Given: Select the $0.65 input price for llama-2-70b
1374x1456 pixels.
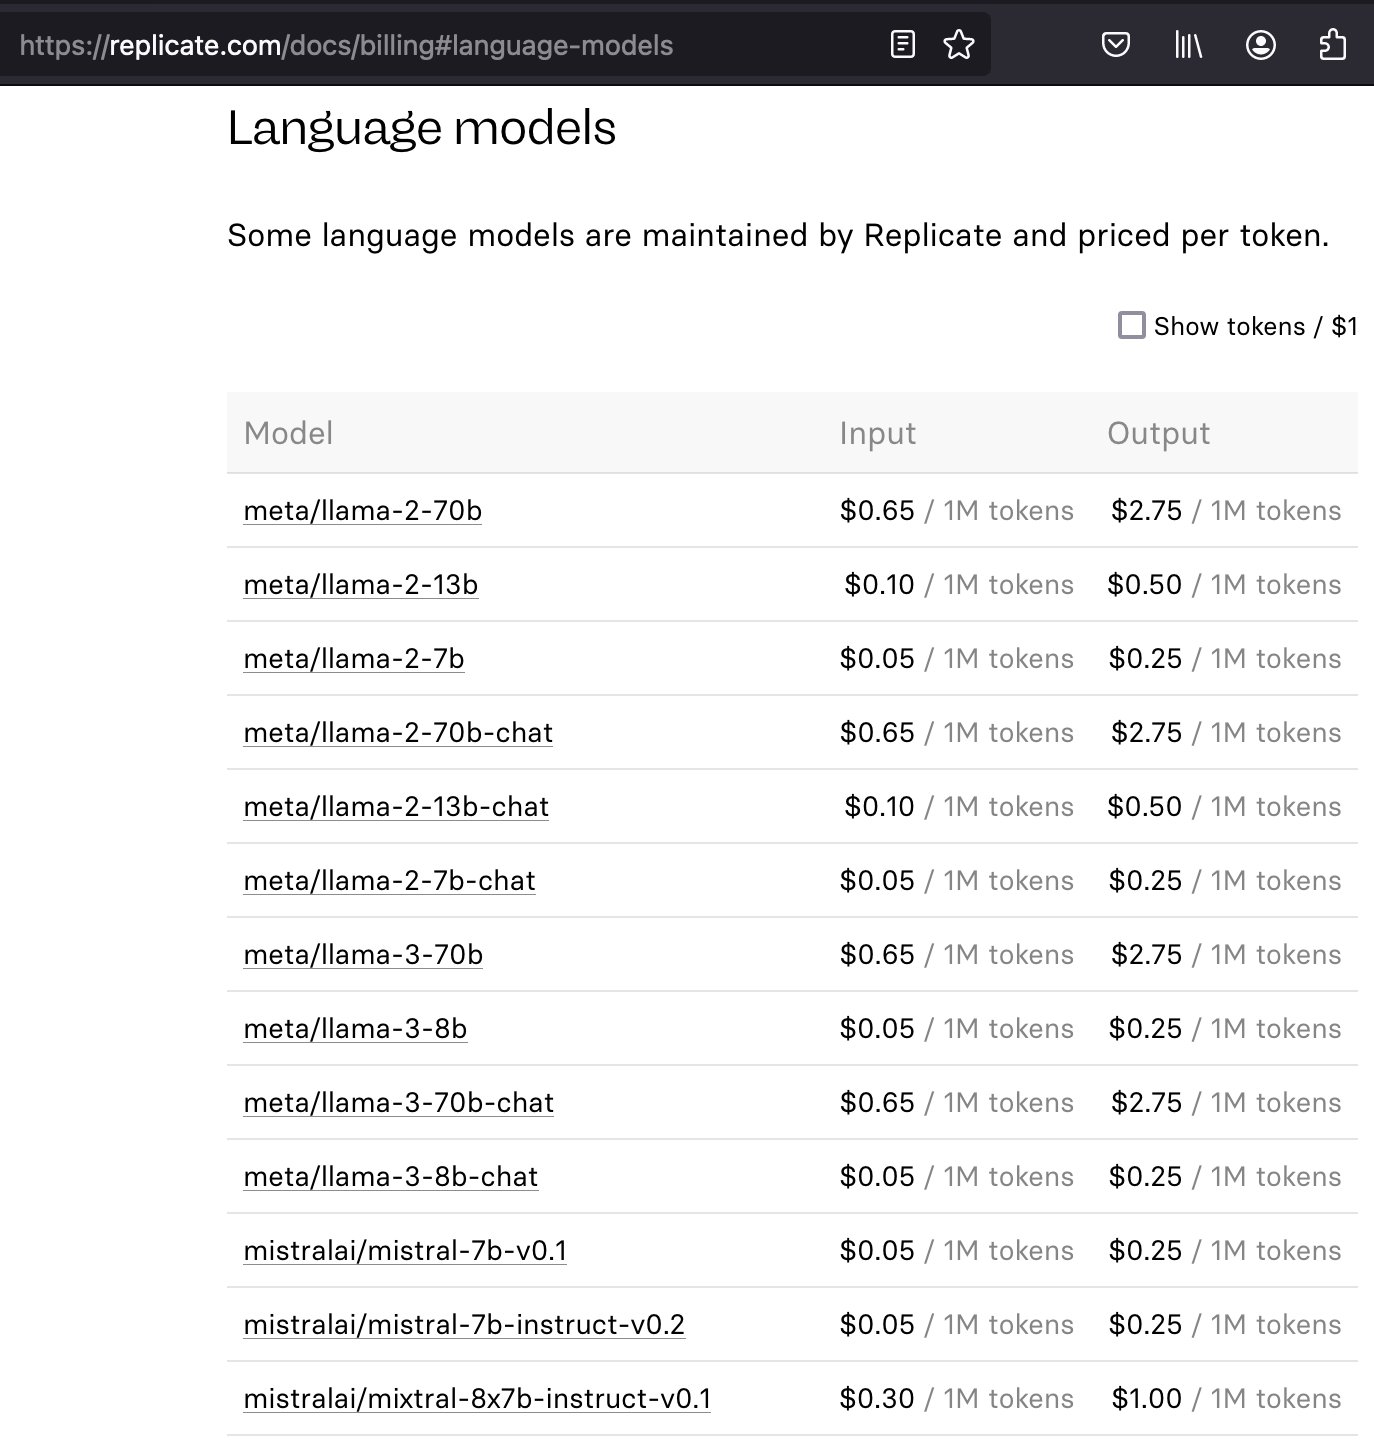Looking at the screenshot, I should pos(877,511).
